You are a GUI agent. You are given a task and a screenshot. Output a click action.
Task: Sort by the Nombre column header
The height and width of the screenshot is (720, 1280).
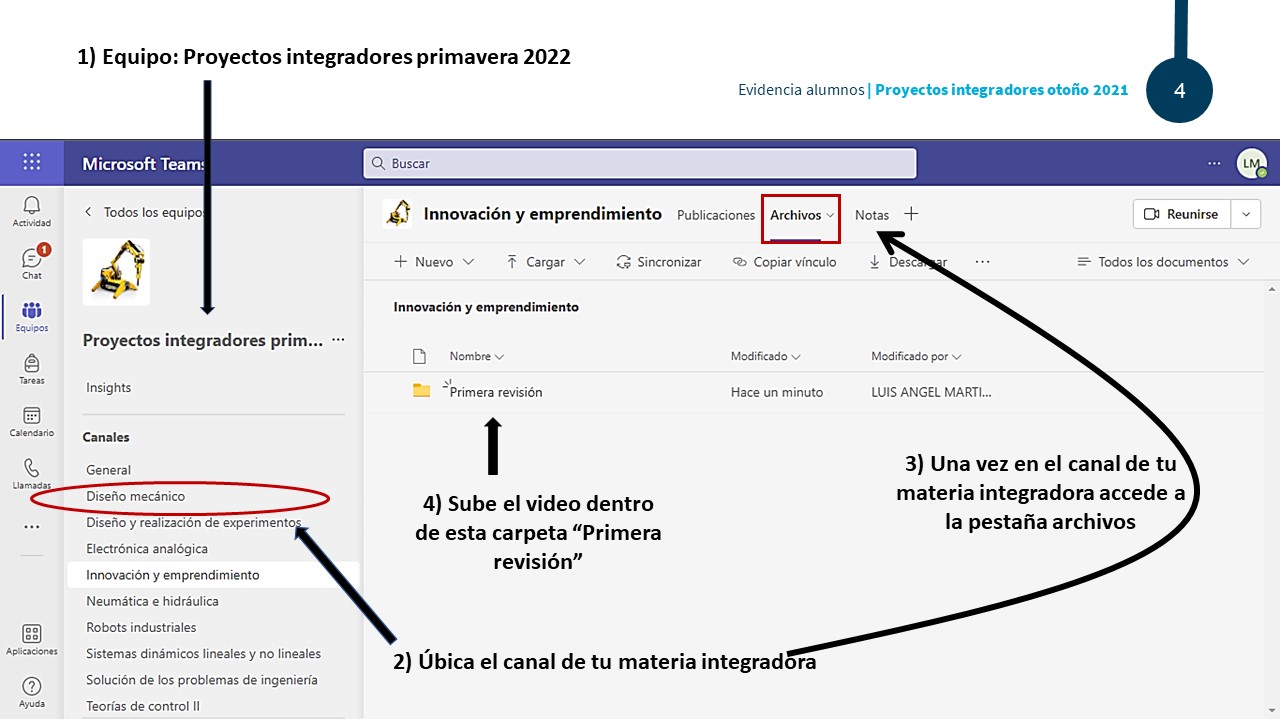[x=477, y=356]
